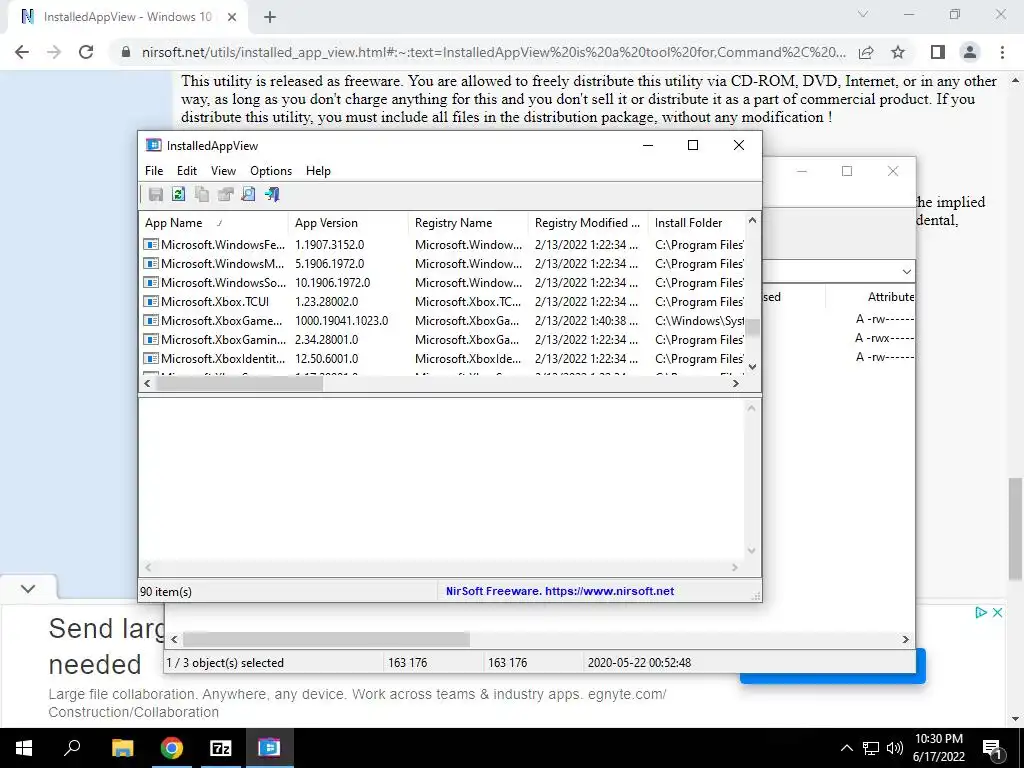This screenshot has height=768, width=1024.
Task: Open the NirSoft Freeware link in status bar
Action: tap(560, 591)
